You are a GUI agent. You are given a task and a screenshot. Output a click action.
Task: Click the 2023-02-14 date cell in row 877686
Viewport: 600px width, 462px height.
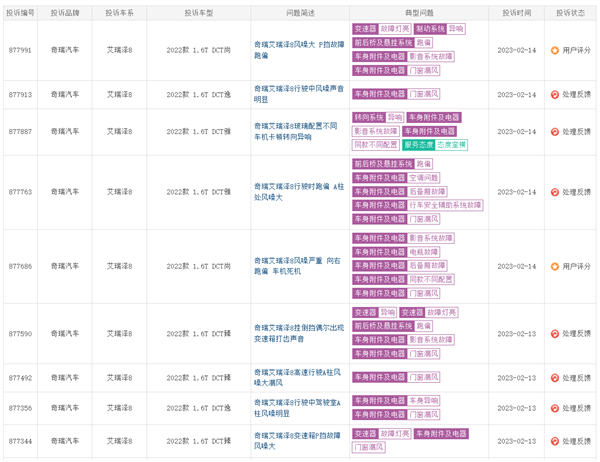coord(517,266)
